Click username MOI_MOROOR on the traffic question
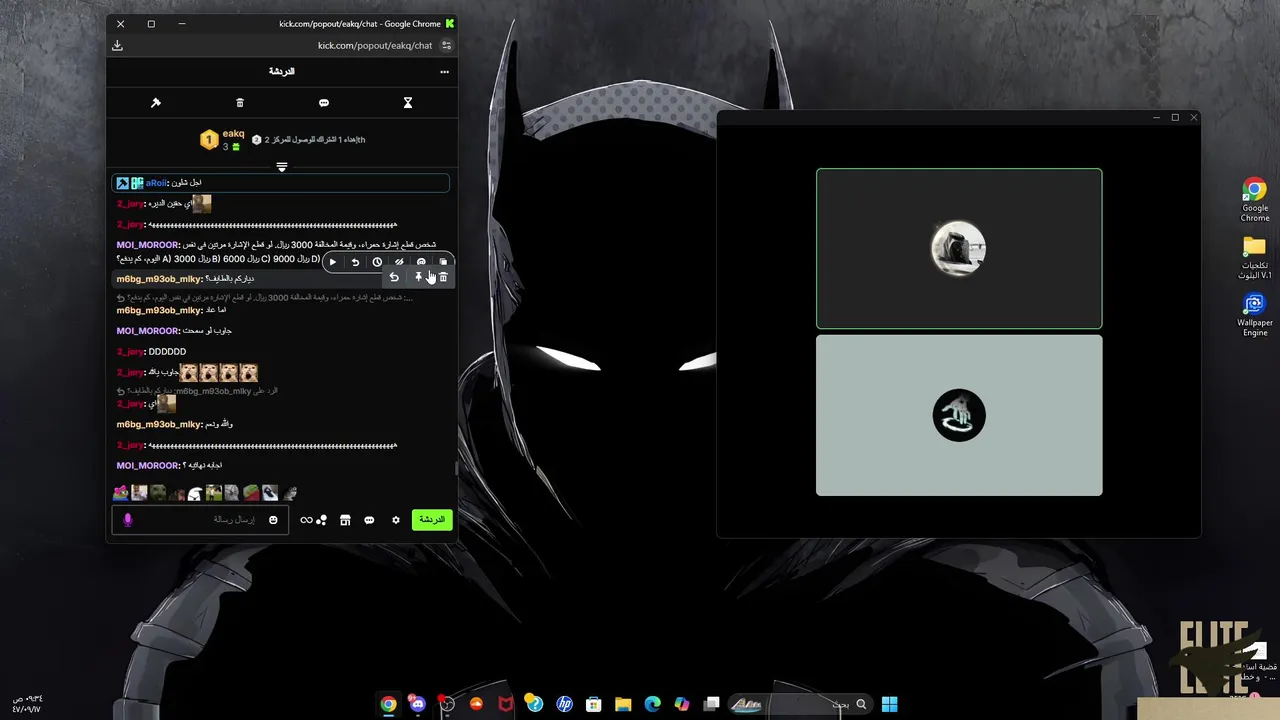The width and height of the screenshot is (1280, 720). (x=148, y=245)
